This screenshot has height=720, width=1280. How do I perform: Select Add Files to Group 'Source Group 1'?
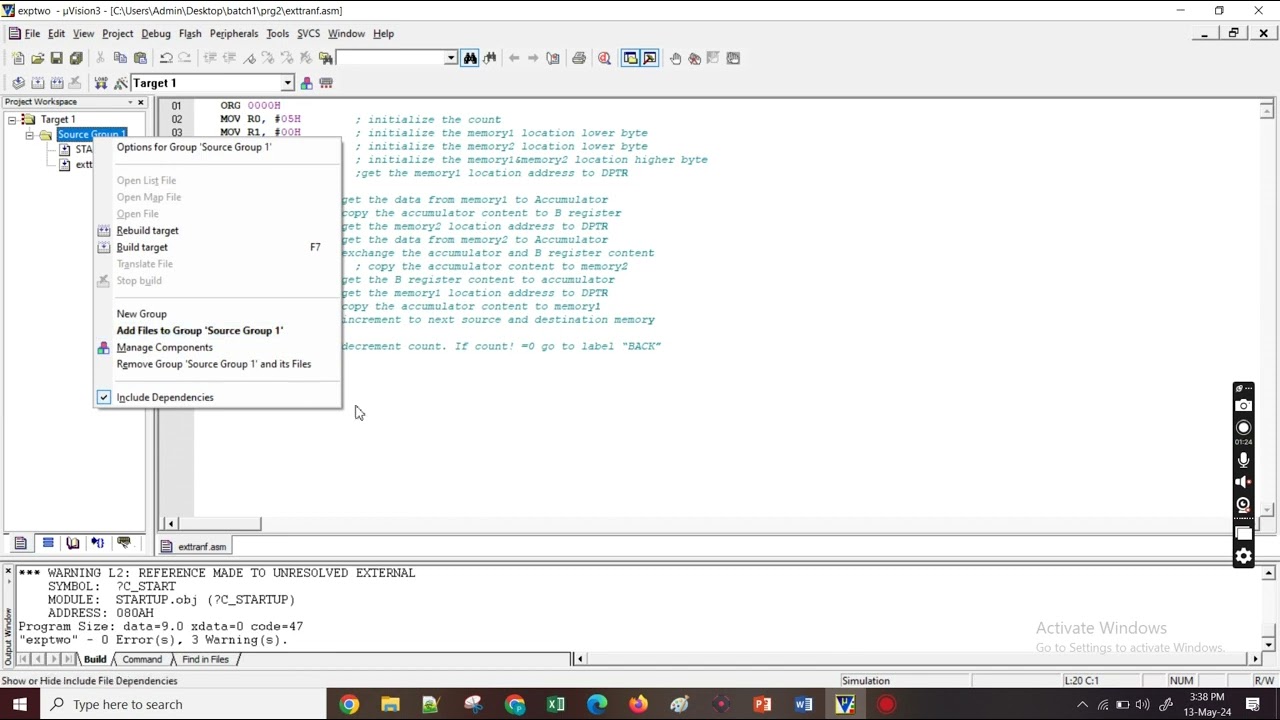[200, 330]
